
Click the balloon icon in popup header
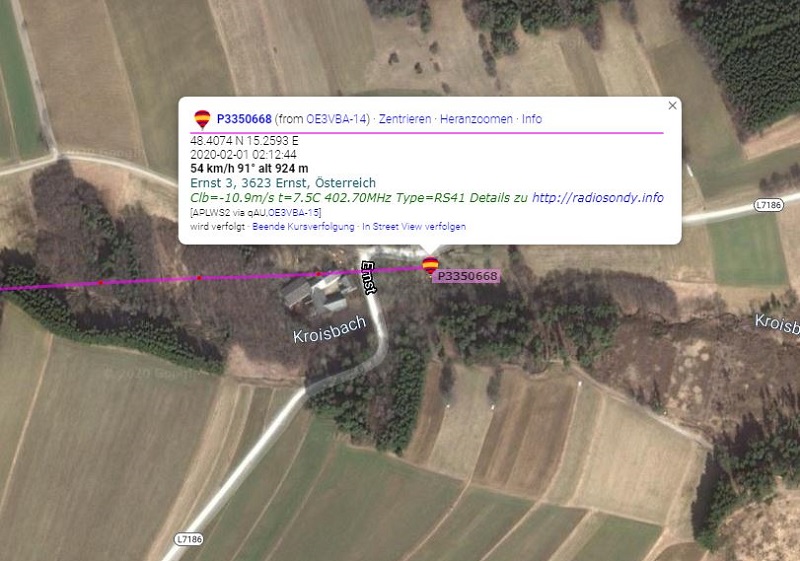(202, 119)
